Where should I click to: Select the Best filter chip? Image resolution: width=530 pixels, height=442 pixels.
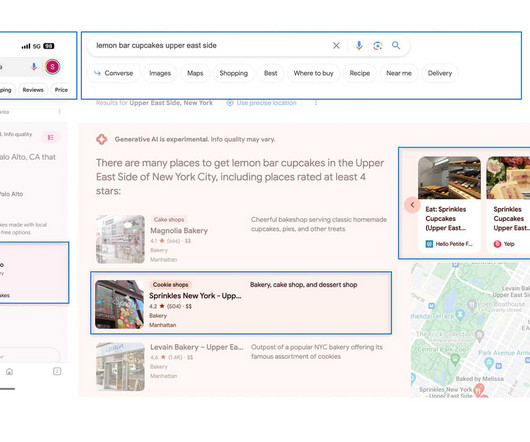click(x=270, y=73)
